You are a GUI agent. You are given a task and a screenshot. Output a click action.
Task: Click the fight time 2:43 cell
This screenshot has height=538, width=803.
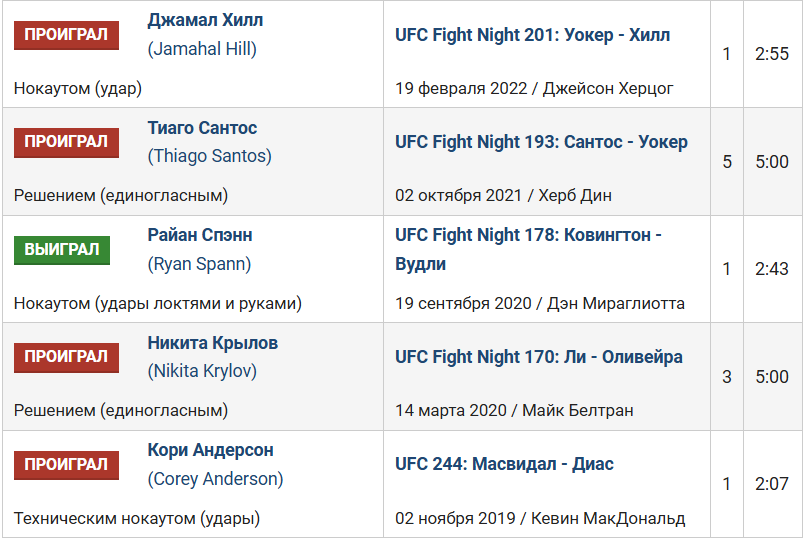click(x=772, y=269)
